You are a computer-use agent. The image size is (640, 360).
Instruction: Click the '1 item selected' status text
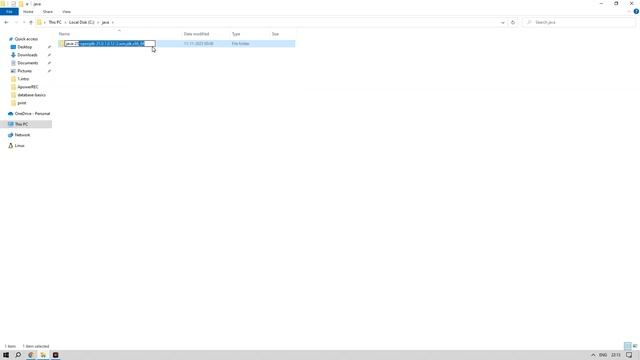36,346
